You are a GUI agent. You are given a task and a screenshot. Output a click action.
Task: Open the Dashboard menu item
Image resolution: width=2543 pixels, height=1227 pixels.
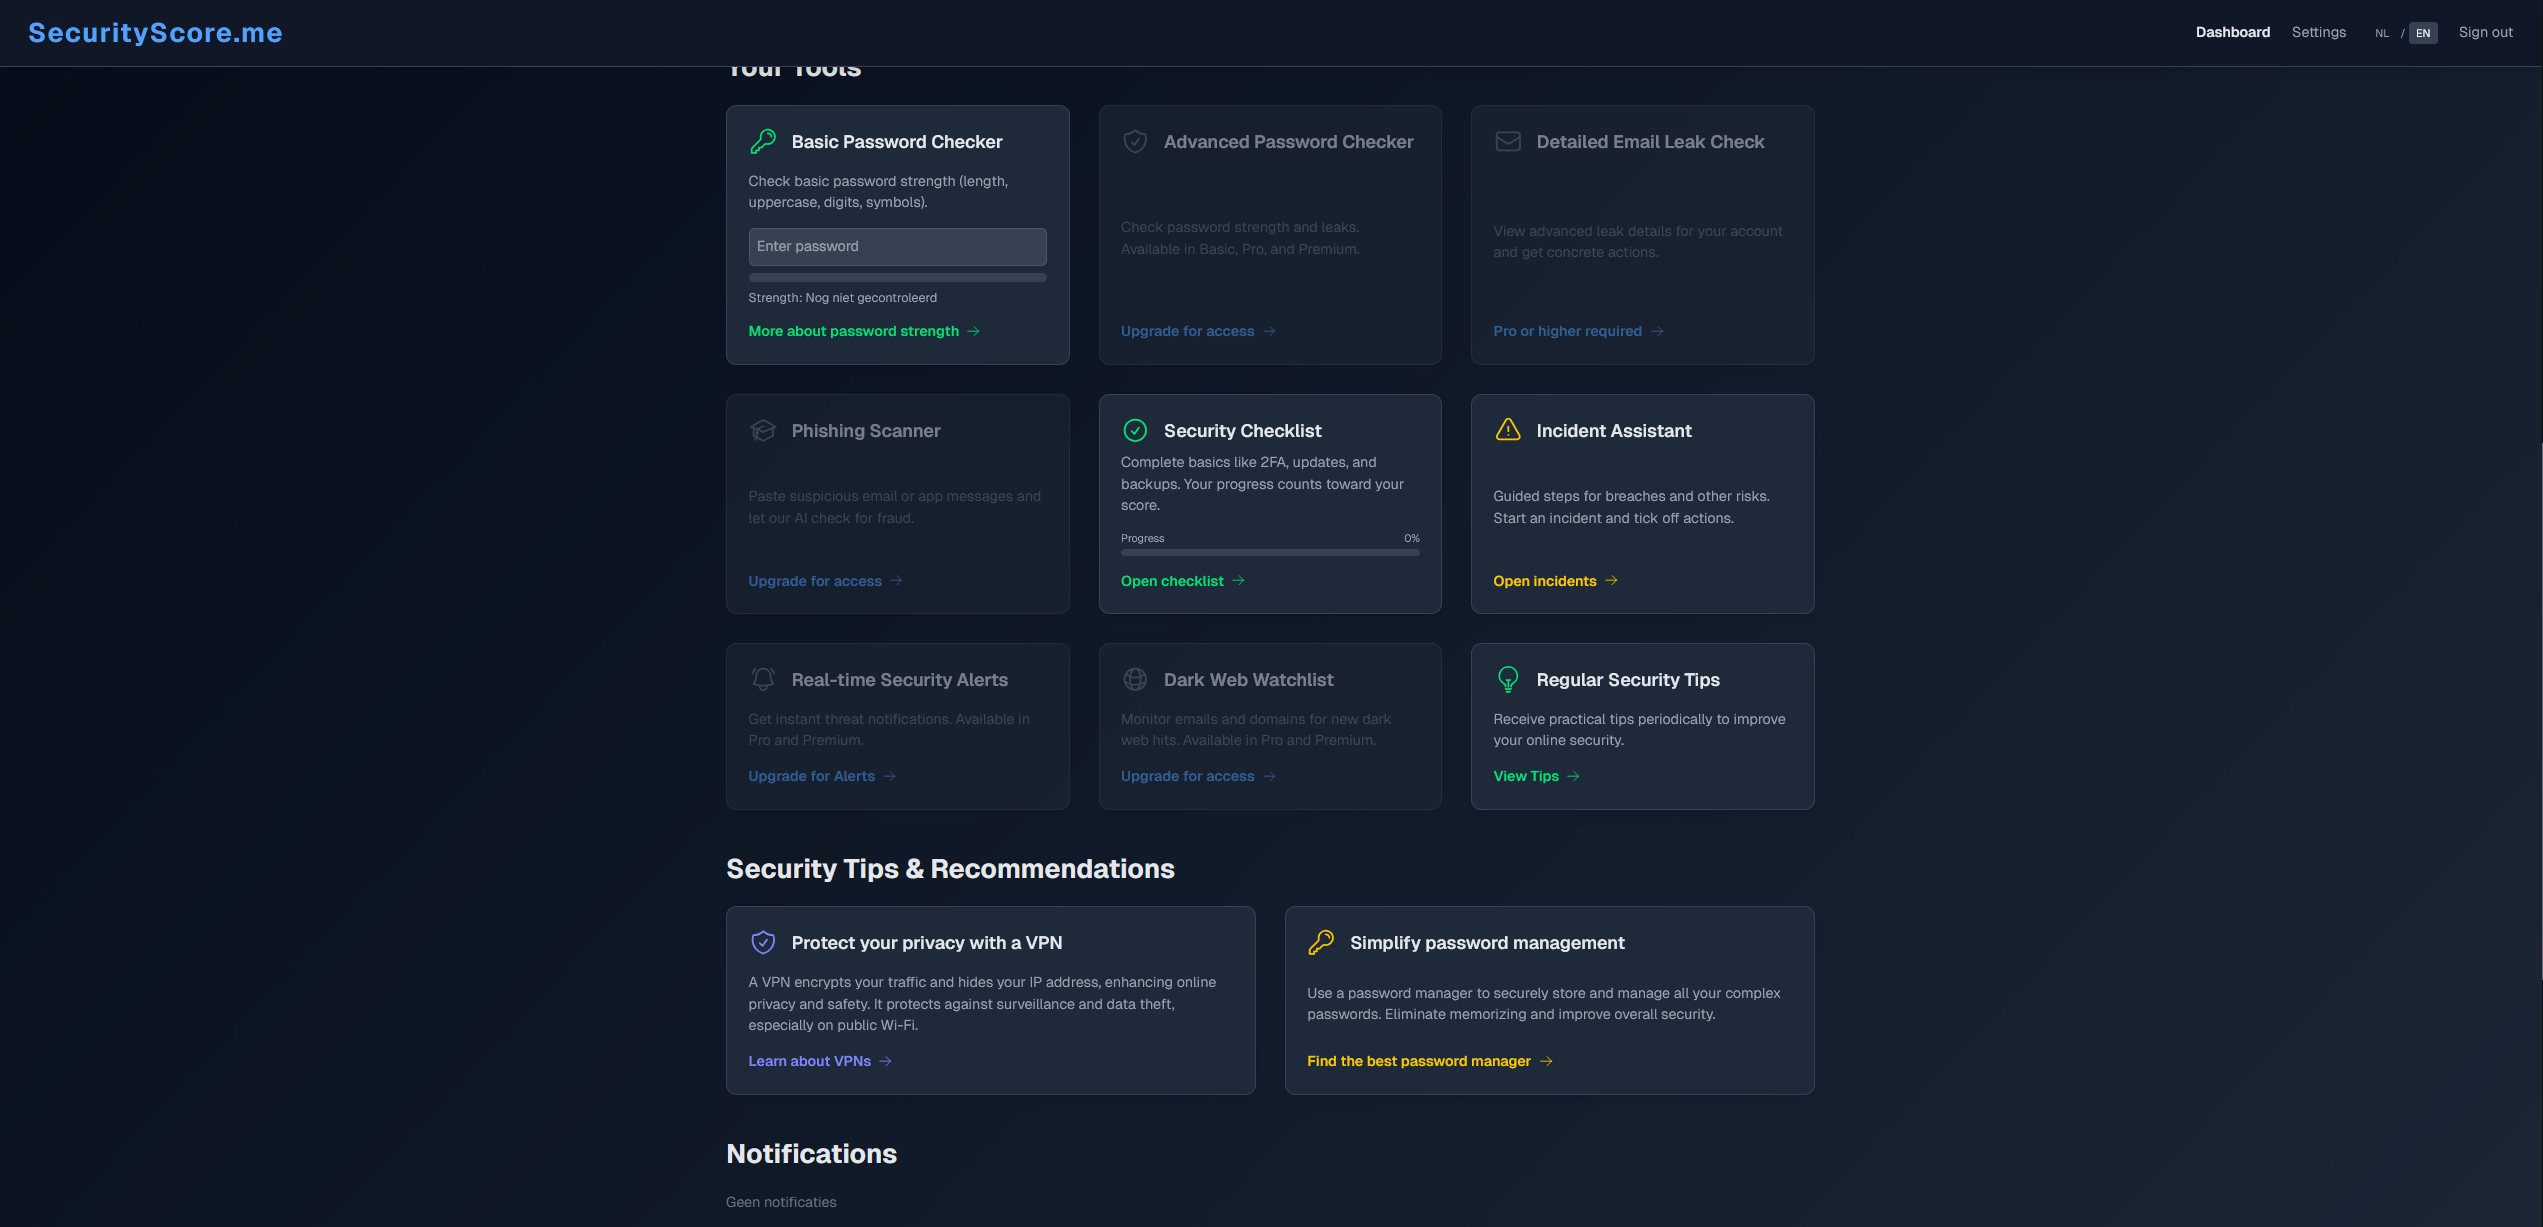coord(2233,32)
